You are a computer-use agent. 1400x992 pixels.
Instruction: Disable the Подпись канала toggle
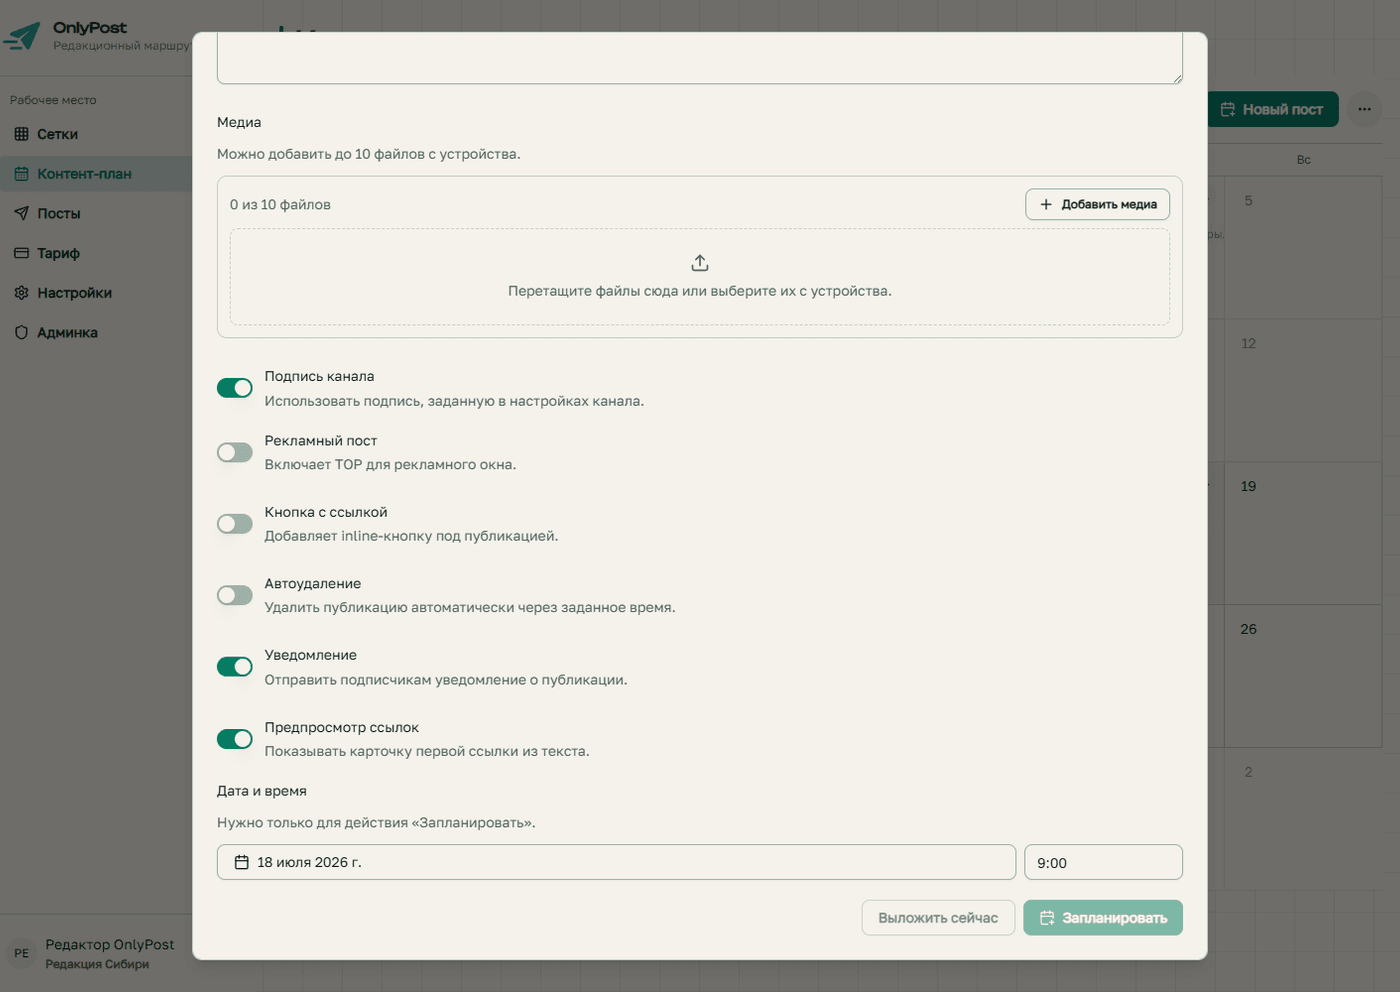[235, 388]
